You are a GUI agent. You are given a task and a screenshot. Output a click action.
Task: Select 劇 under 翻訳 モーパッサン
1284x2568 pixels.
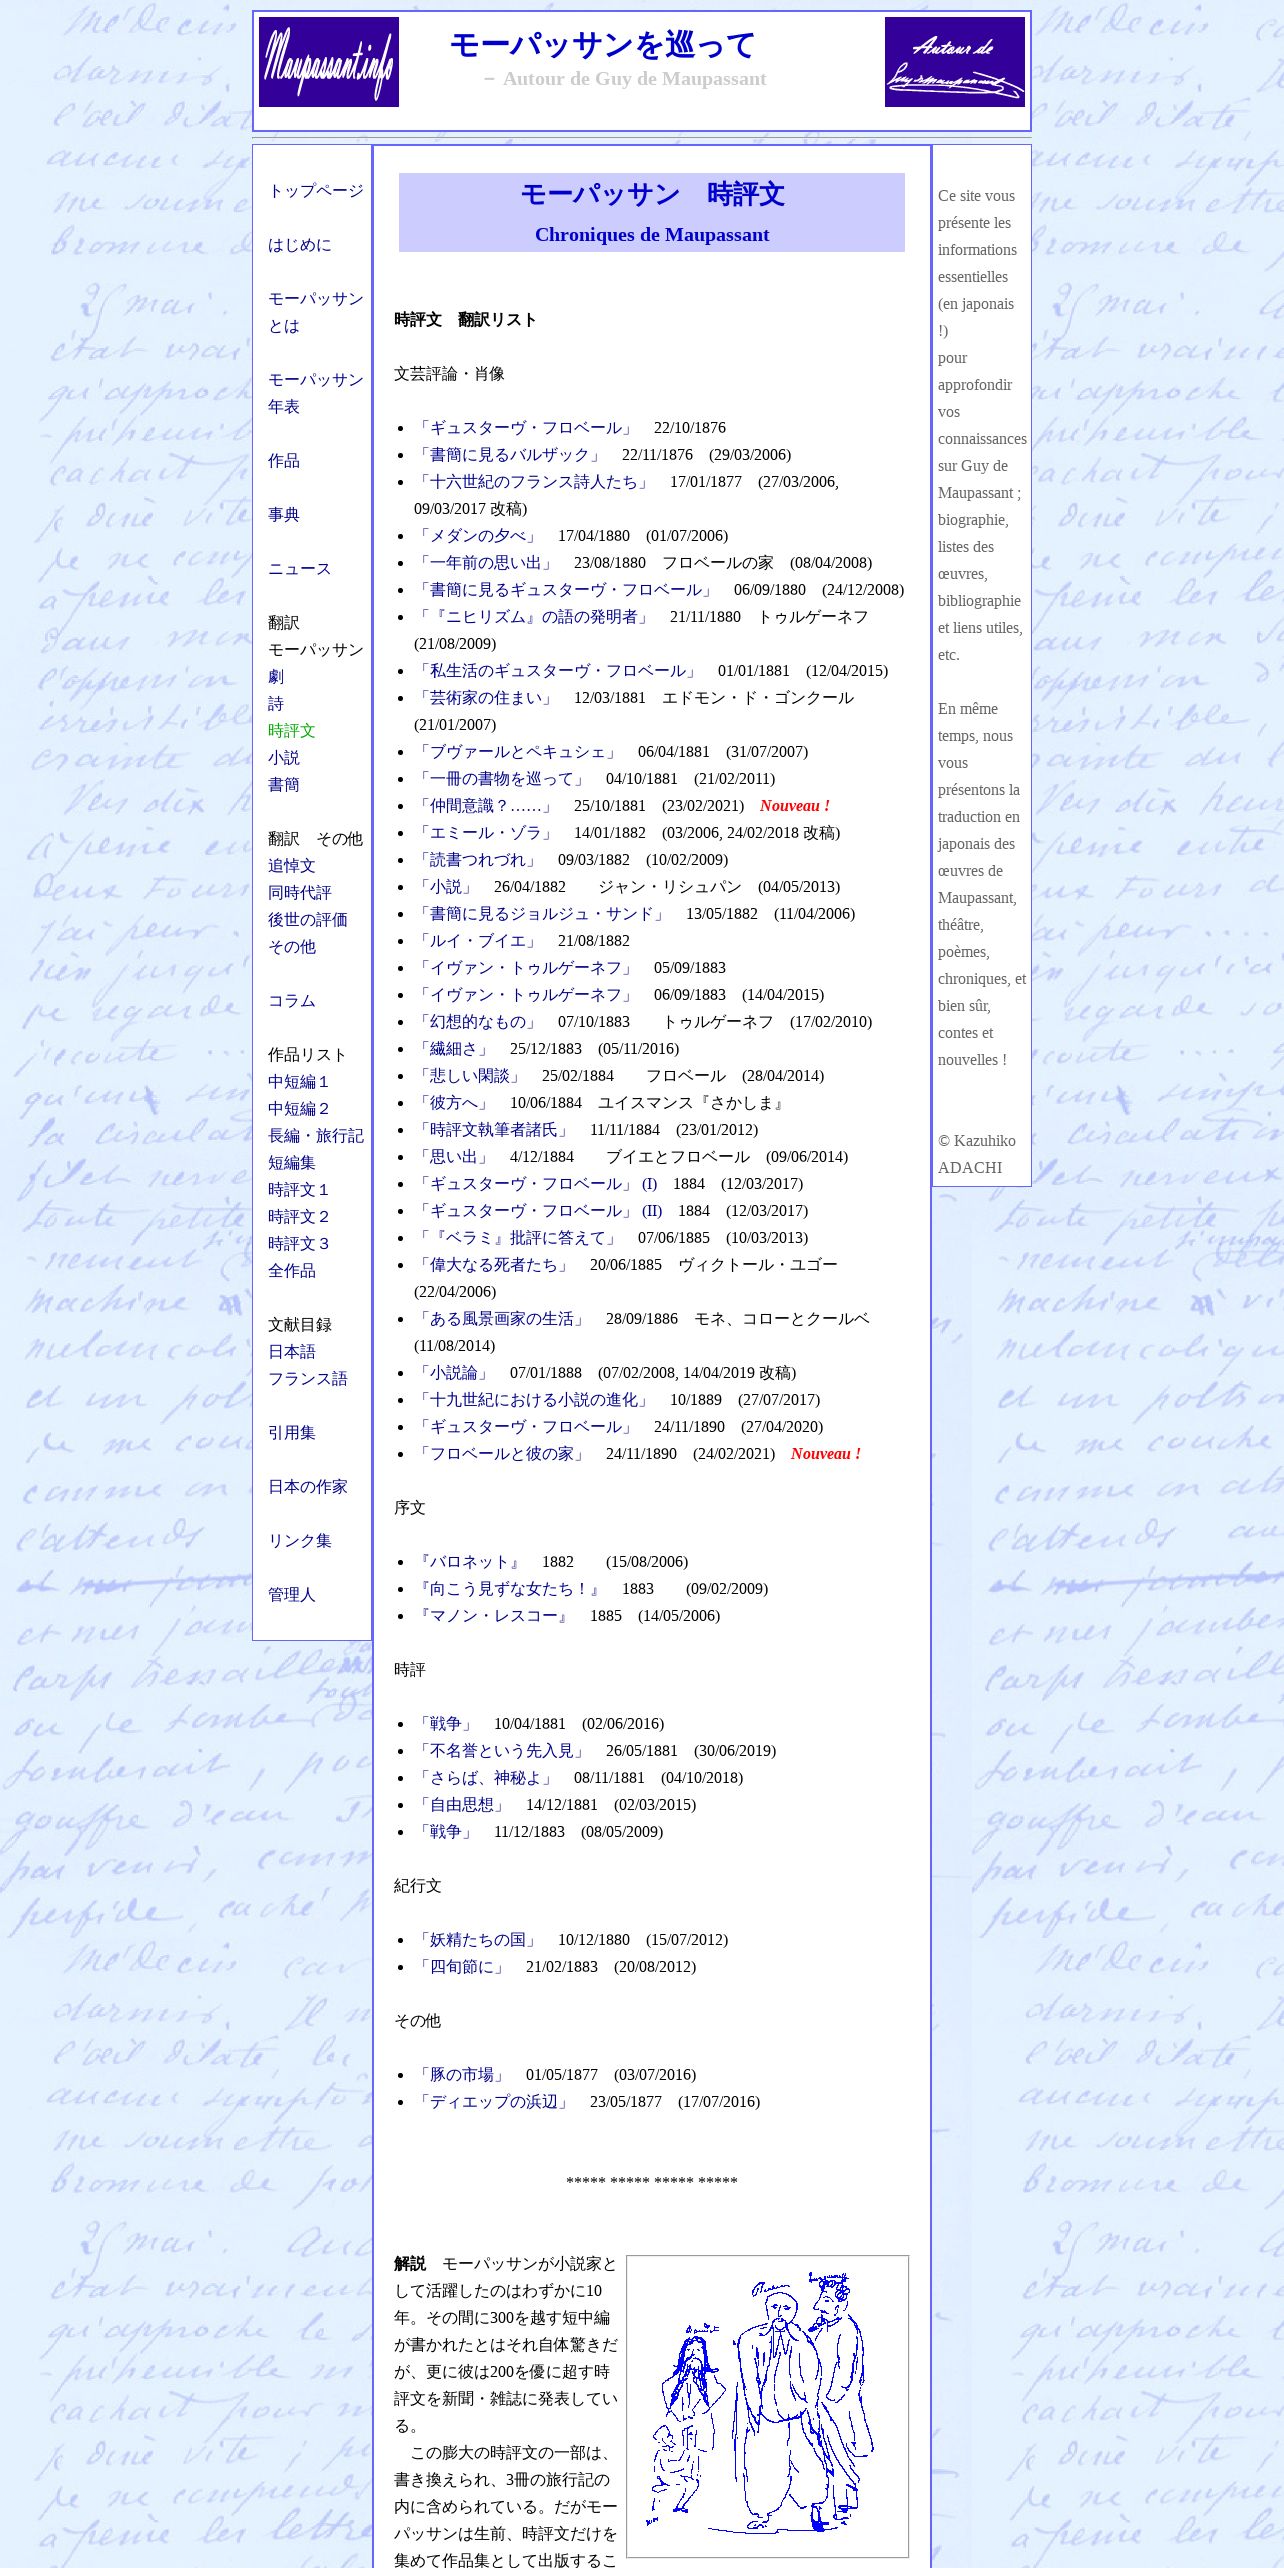[276, 677]
